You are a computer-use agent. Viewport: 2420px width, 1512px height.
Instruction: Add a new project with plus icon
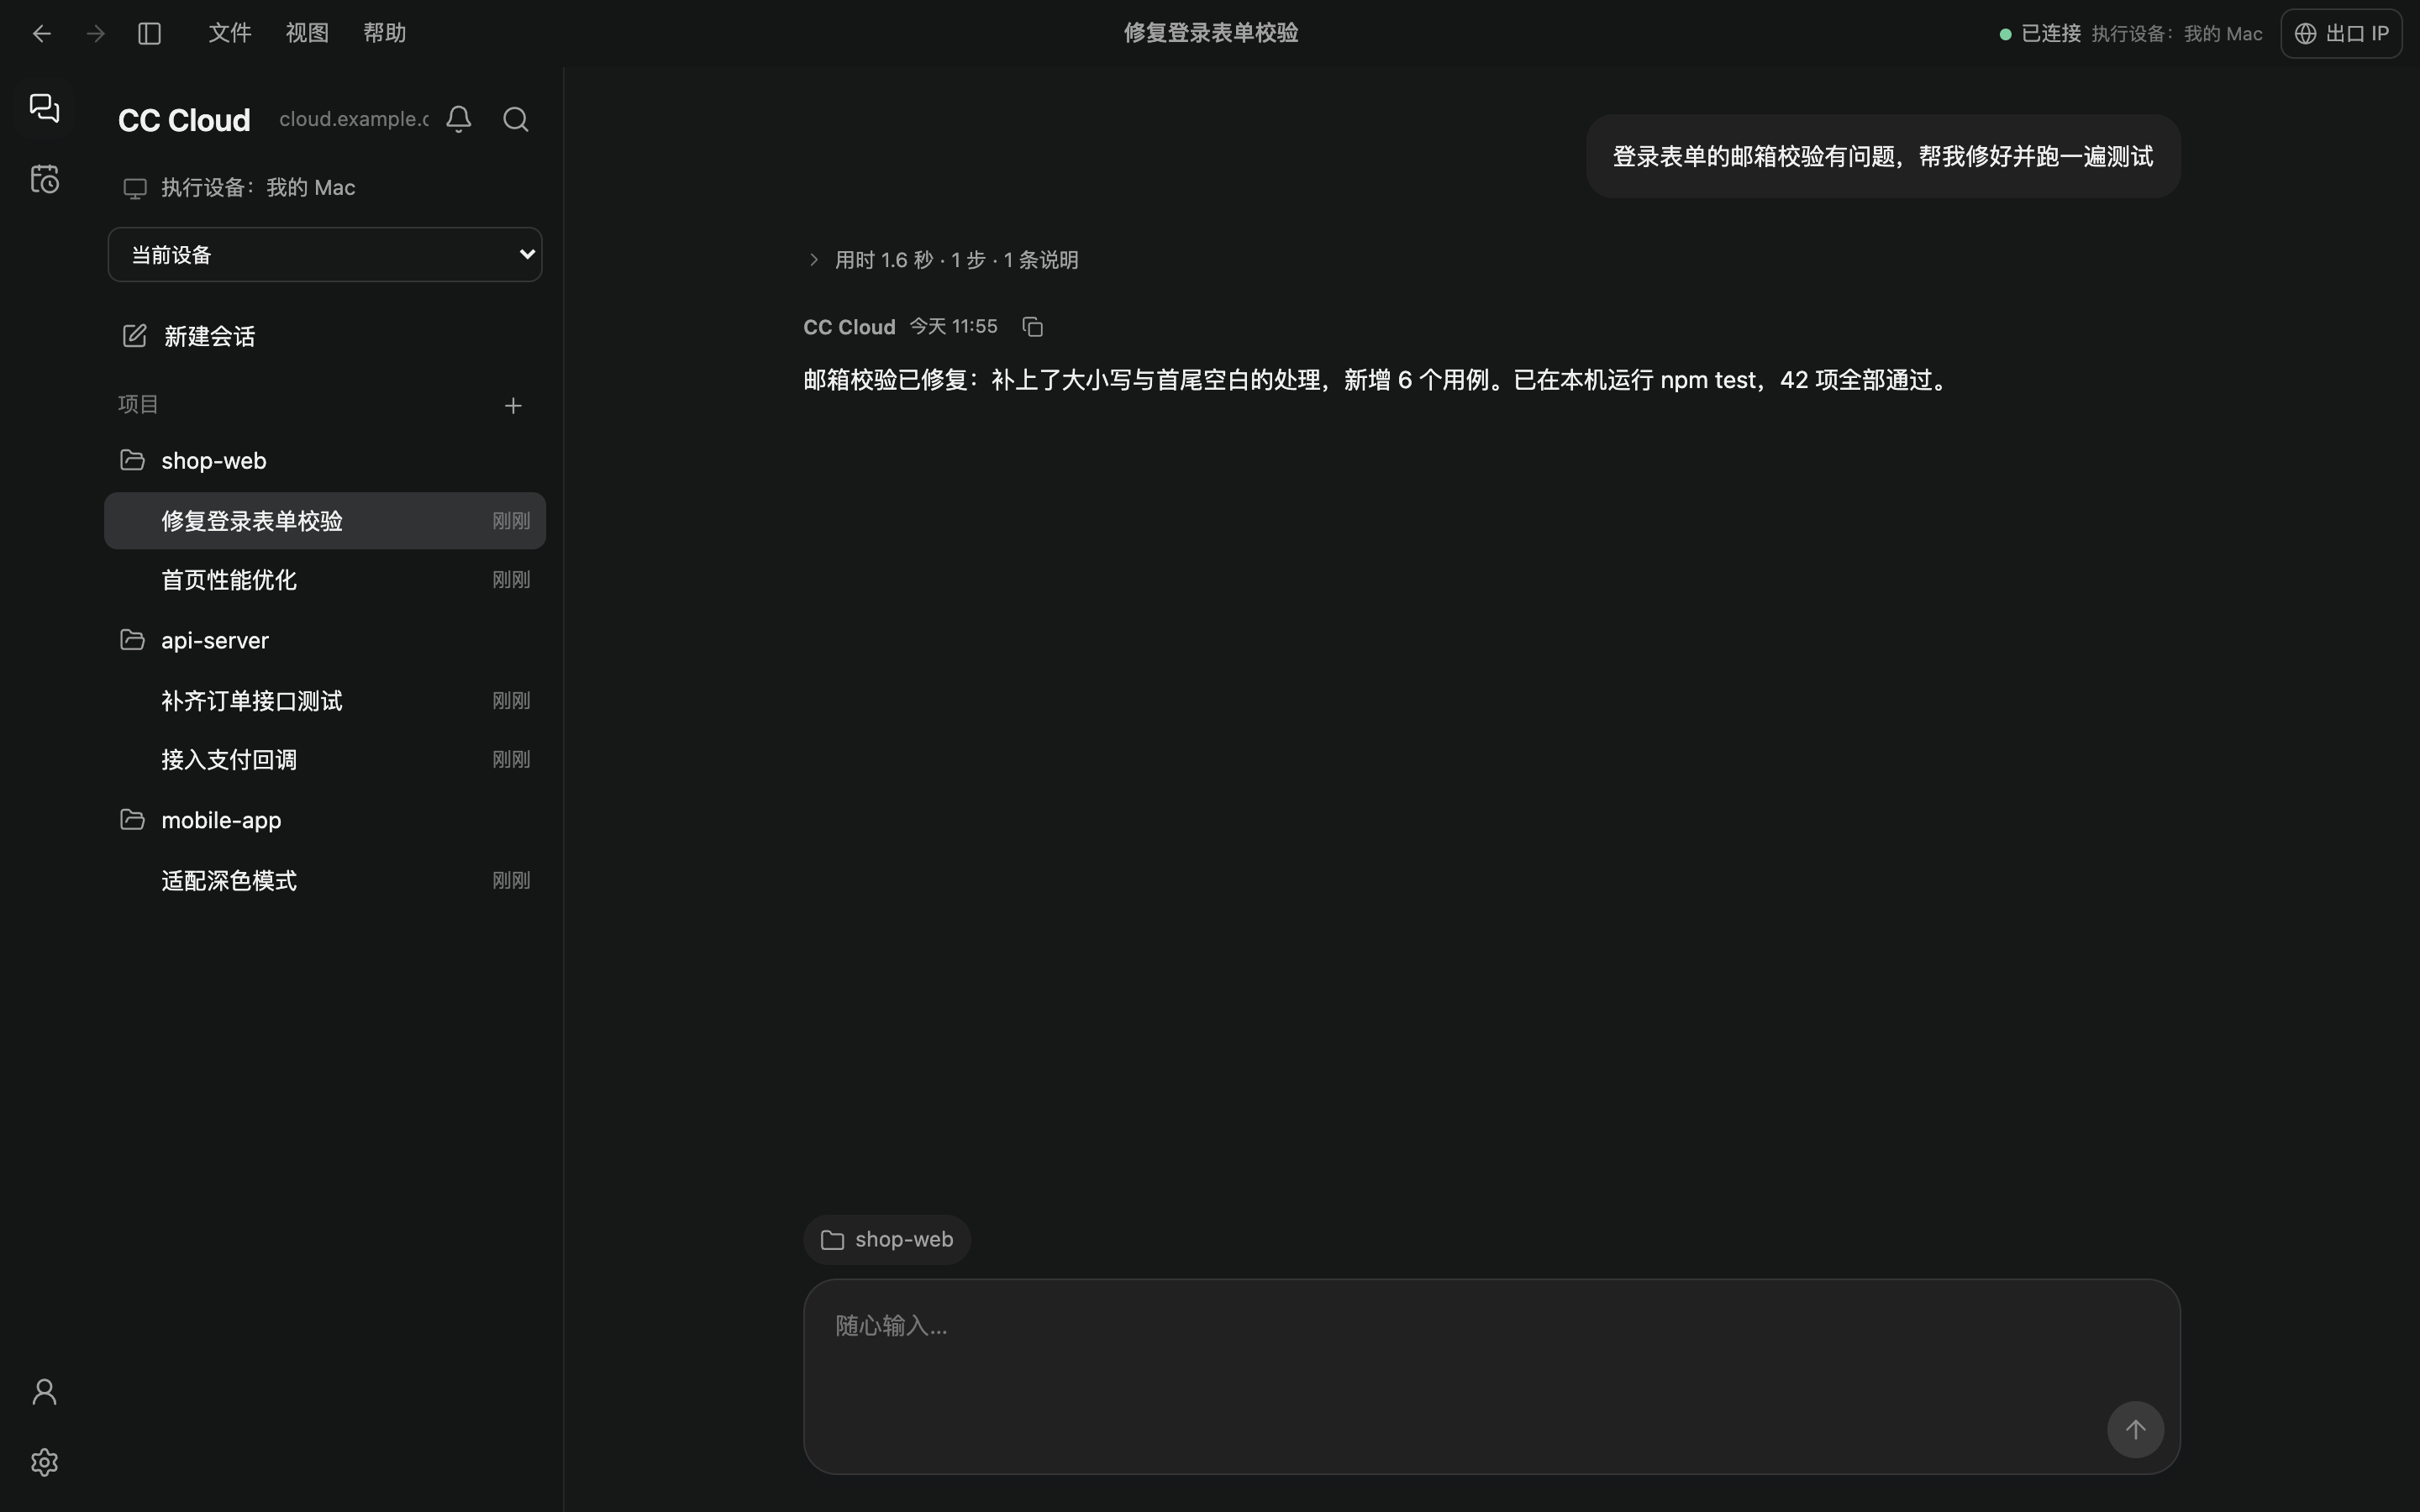click(x=513, y=405)
